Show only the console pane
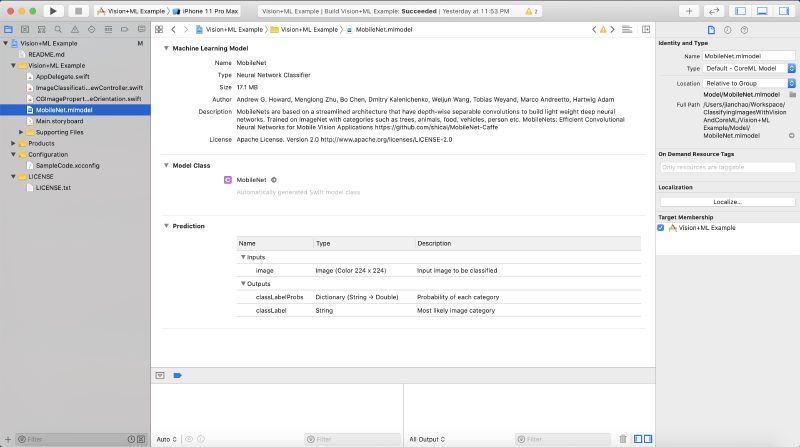This screenshot has height=447, width=800. [648, 439]
